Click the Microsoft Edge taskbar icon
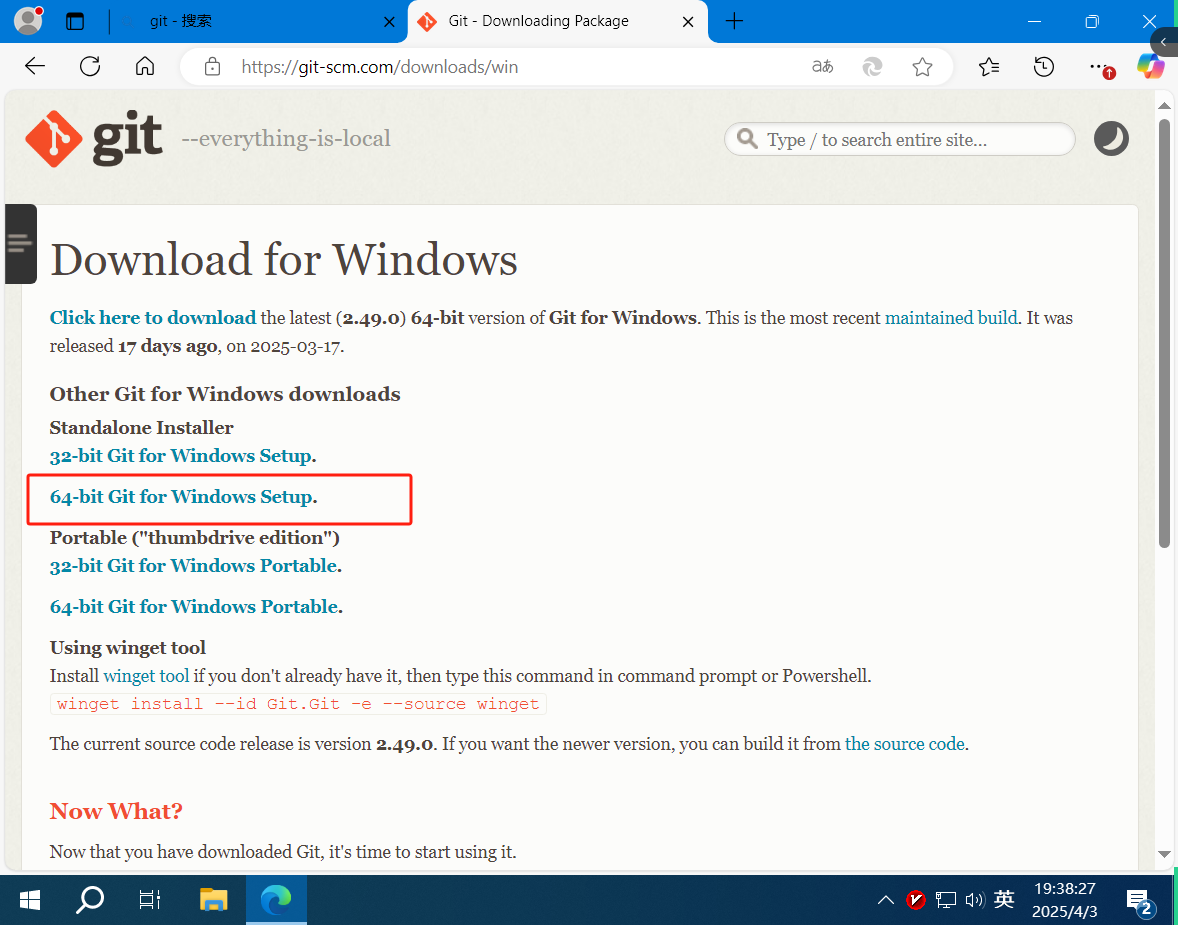1178x925 pixels. [x=276, y=899]
